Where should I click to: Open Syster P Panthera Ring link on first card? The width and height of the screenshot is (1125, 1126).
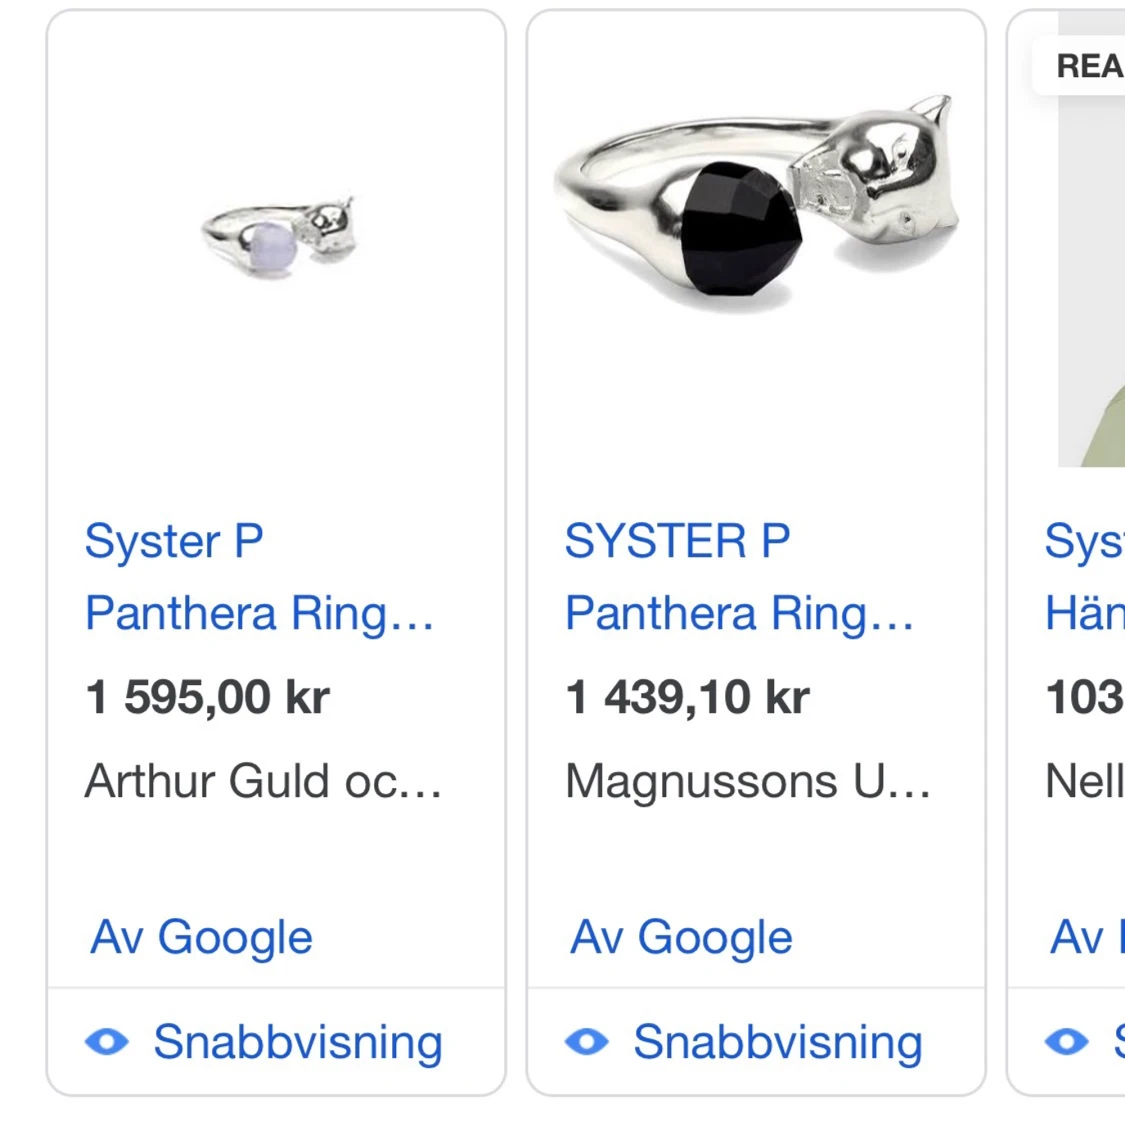point(260,577)
